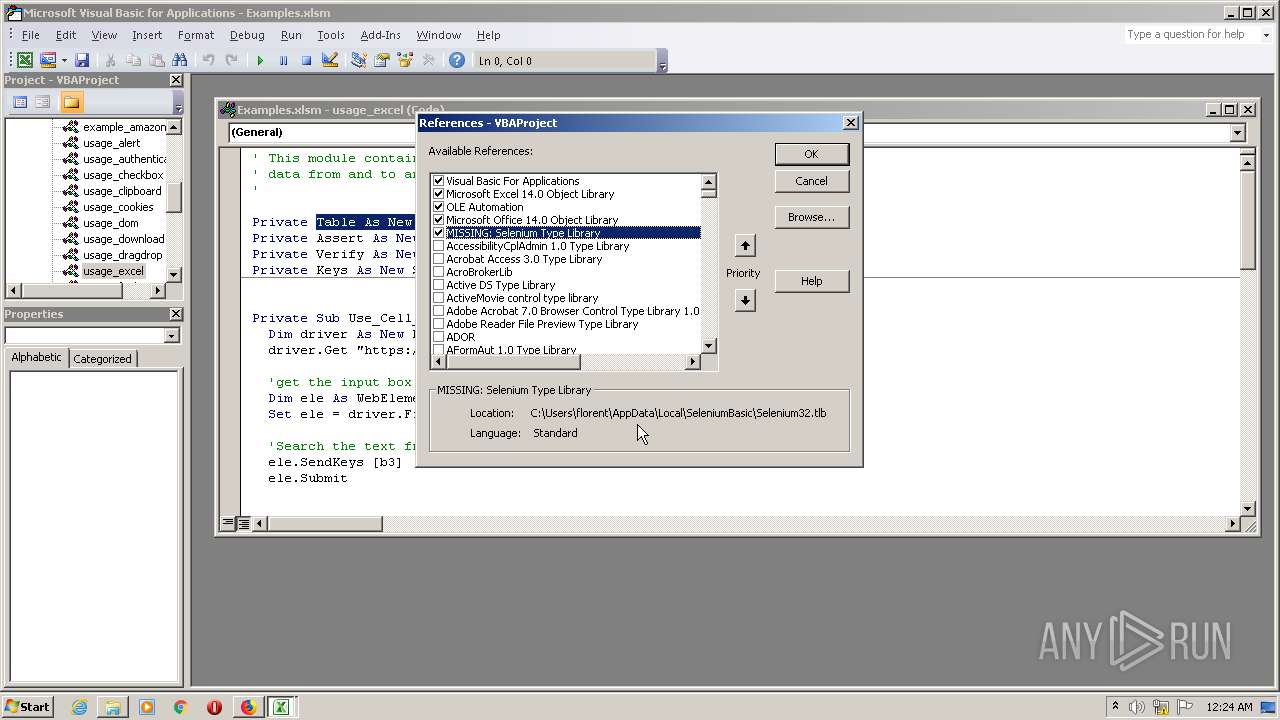Toggle Microsoft Excel 14.0 Object Library checkbox

point(438,194)
